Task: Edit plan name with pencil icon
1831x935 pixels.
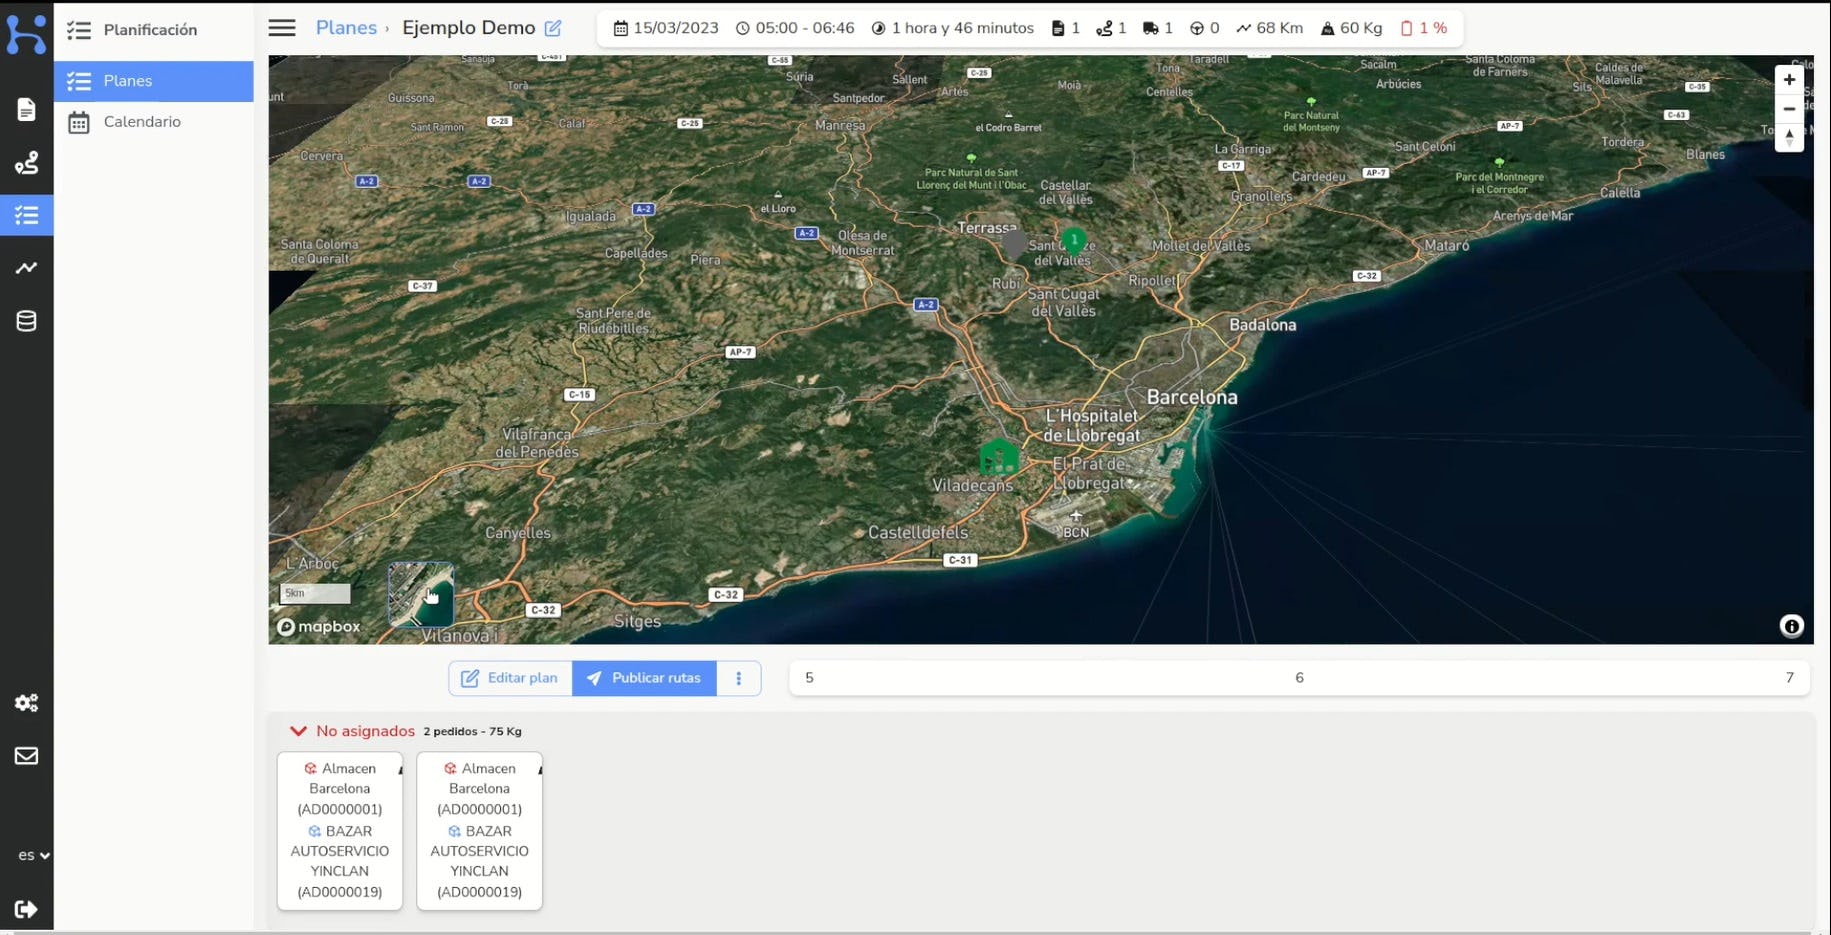Action: coord(553,29)
